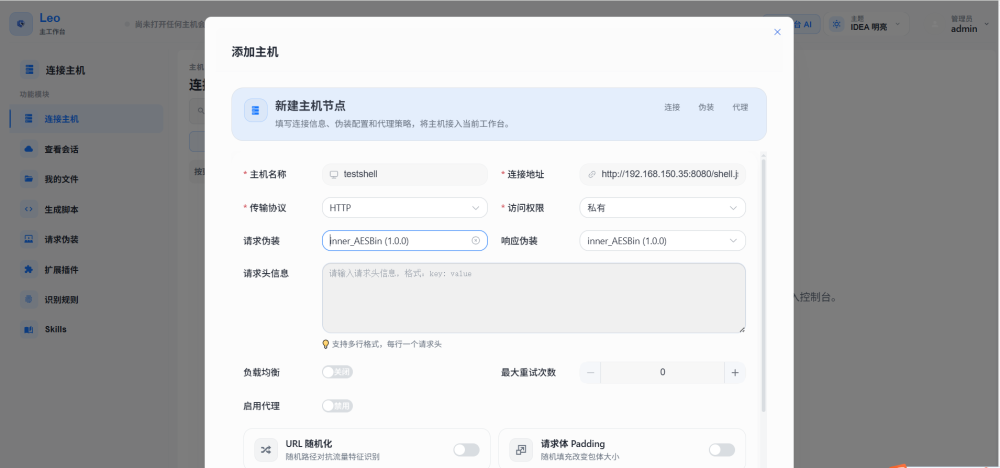This screenshot has width=1000, height=468.
Task: Click the lightbulb hint icon
Action: [x=325, y=344]
